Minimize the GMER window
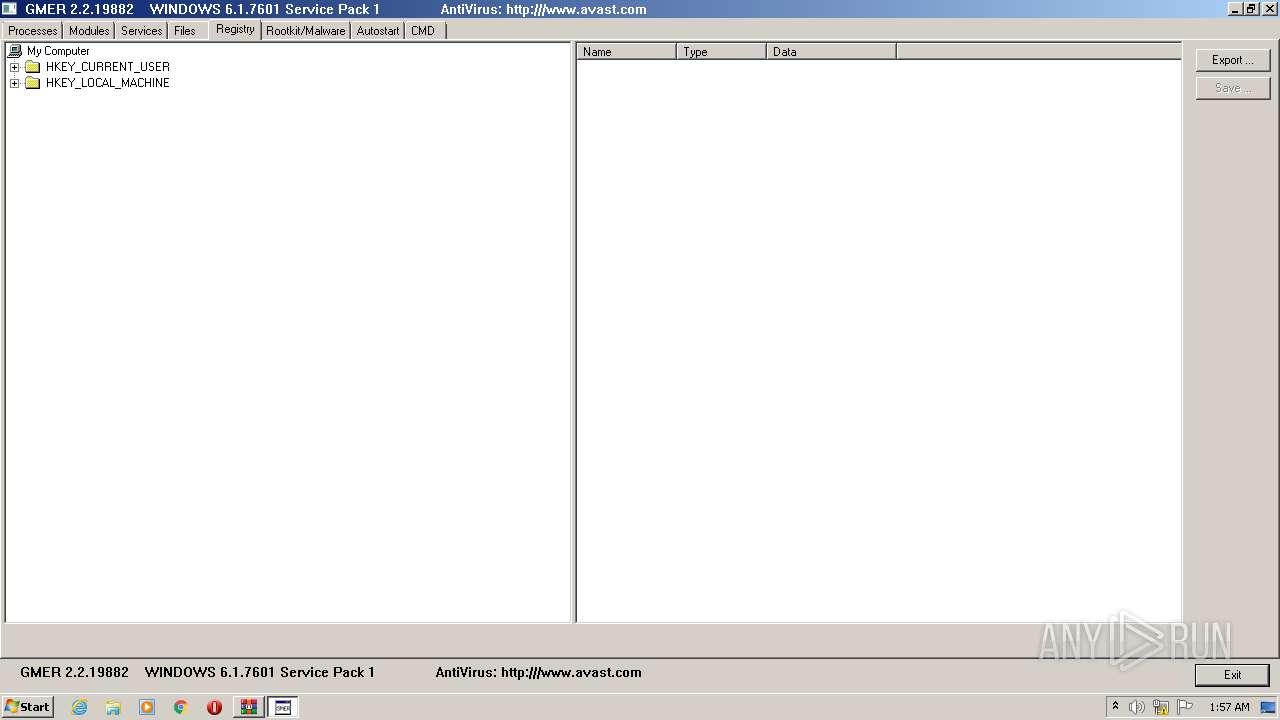Screen dimensions: 1280x720 click(x=1235, y=9)
